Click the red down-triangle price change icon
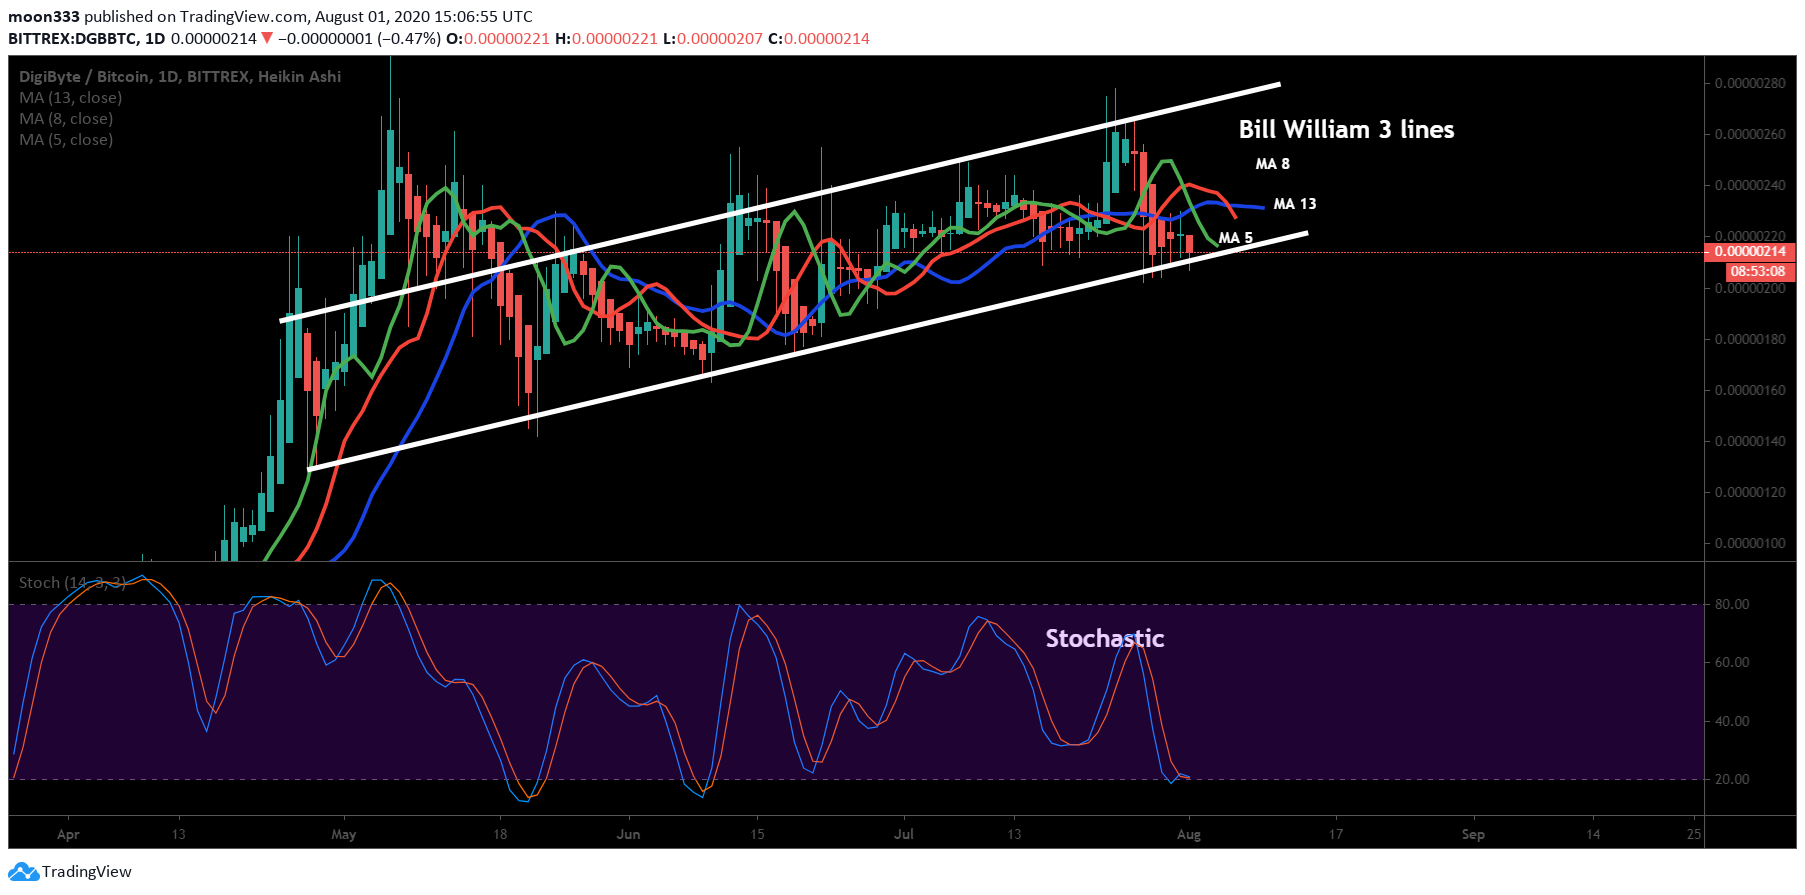The height and width of the screenshot is (895, 1805). coord(267,38)
